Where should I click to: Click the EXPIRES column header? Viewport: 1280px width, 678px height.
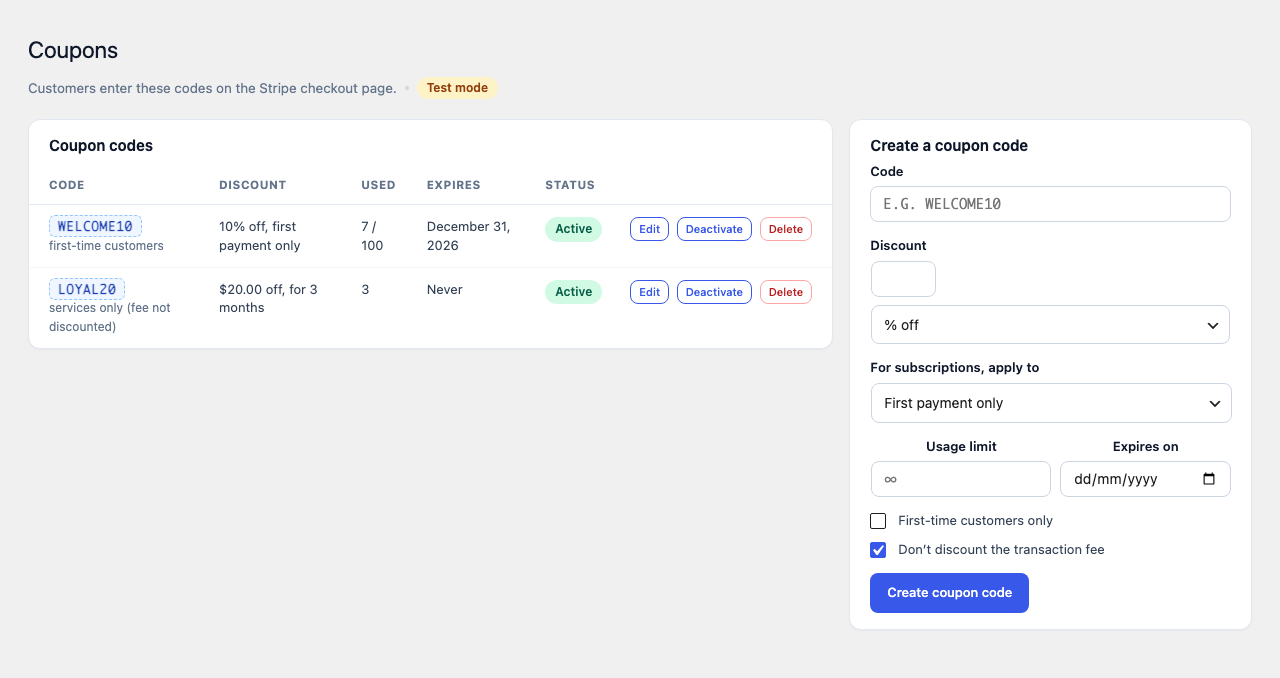454,185
